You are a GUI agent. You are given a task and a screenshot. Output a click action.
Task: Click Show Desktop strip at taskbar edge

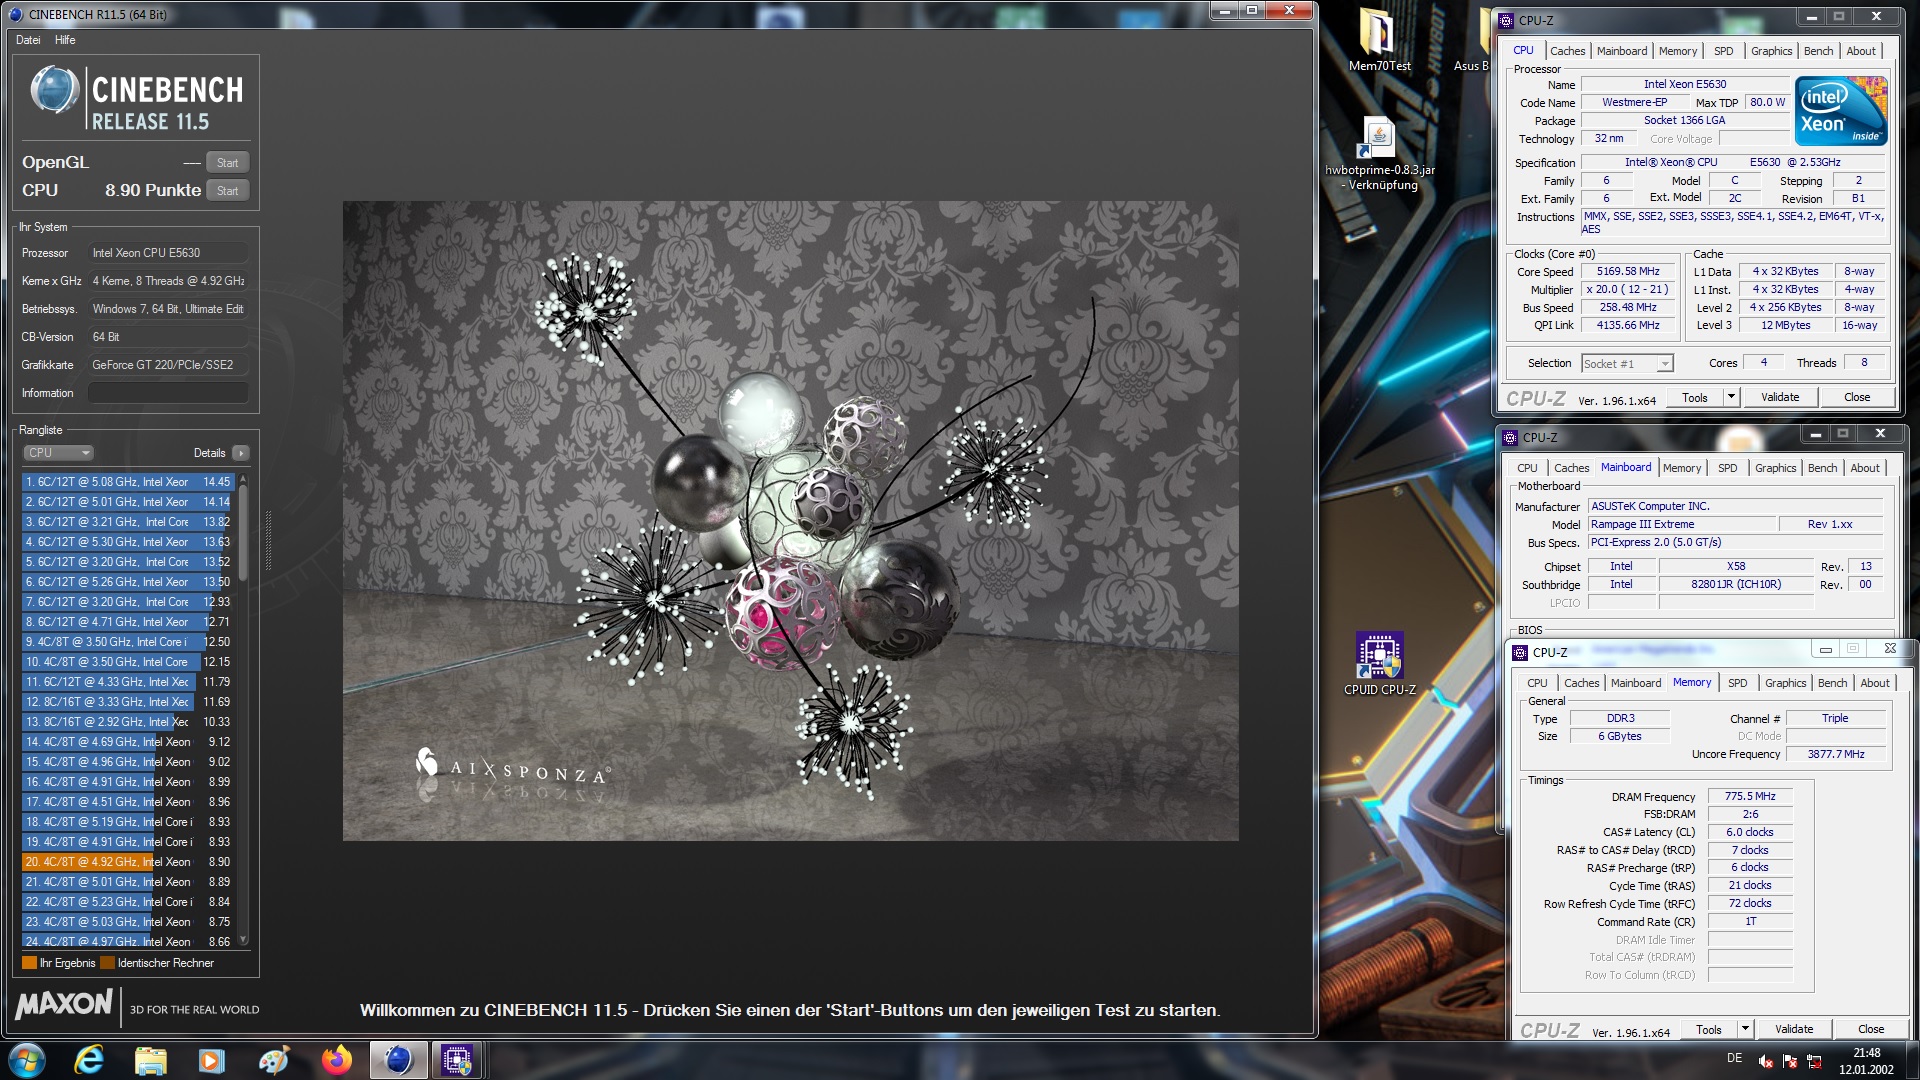point(1912,1060)
